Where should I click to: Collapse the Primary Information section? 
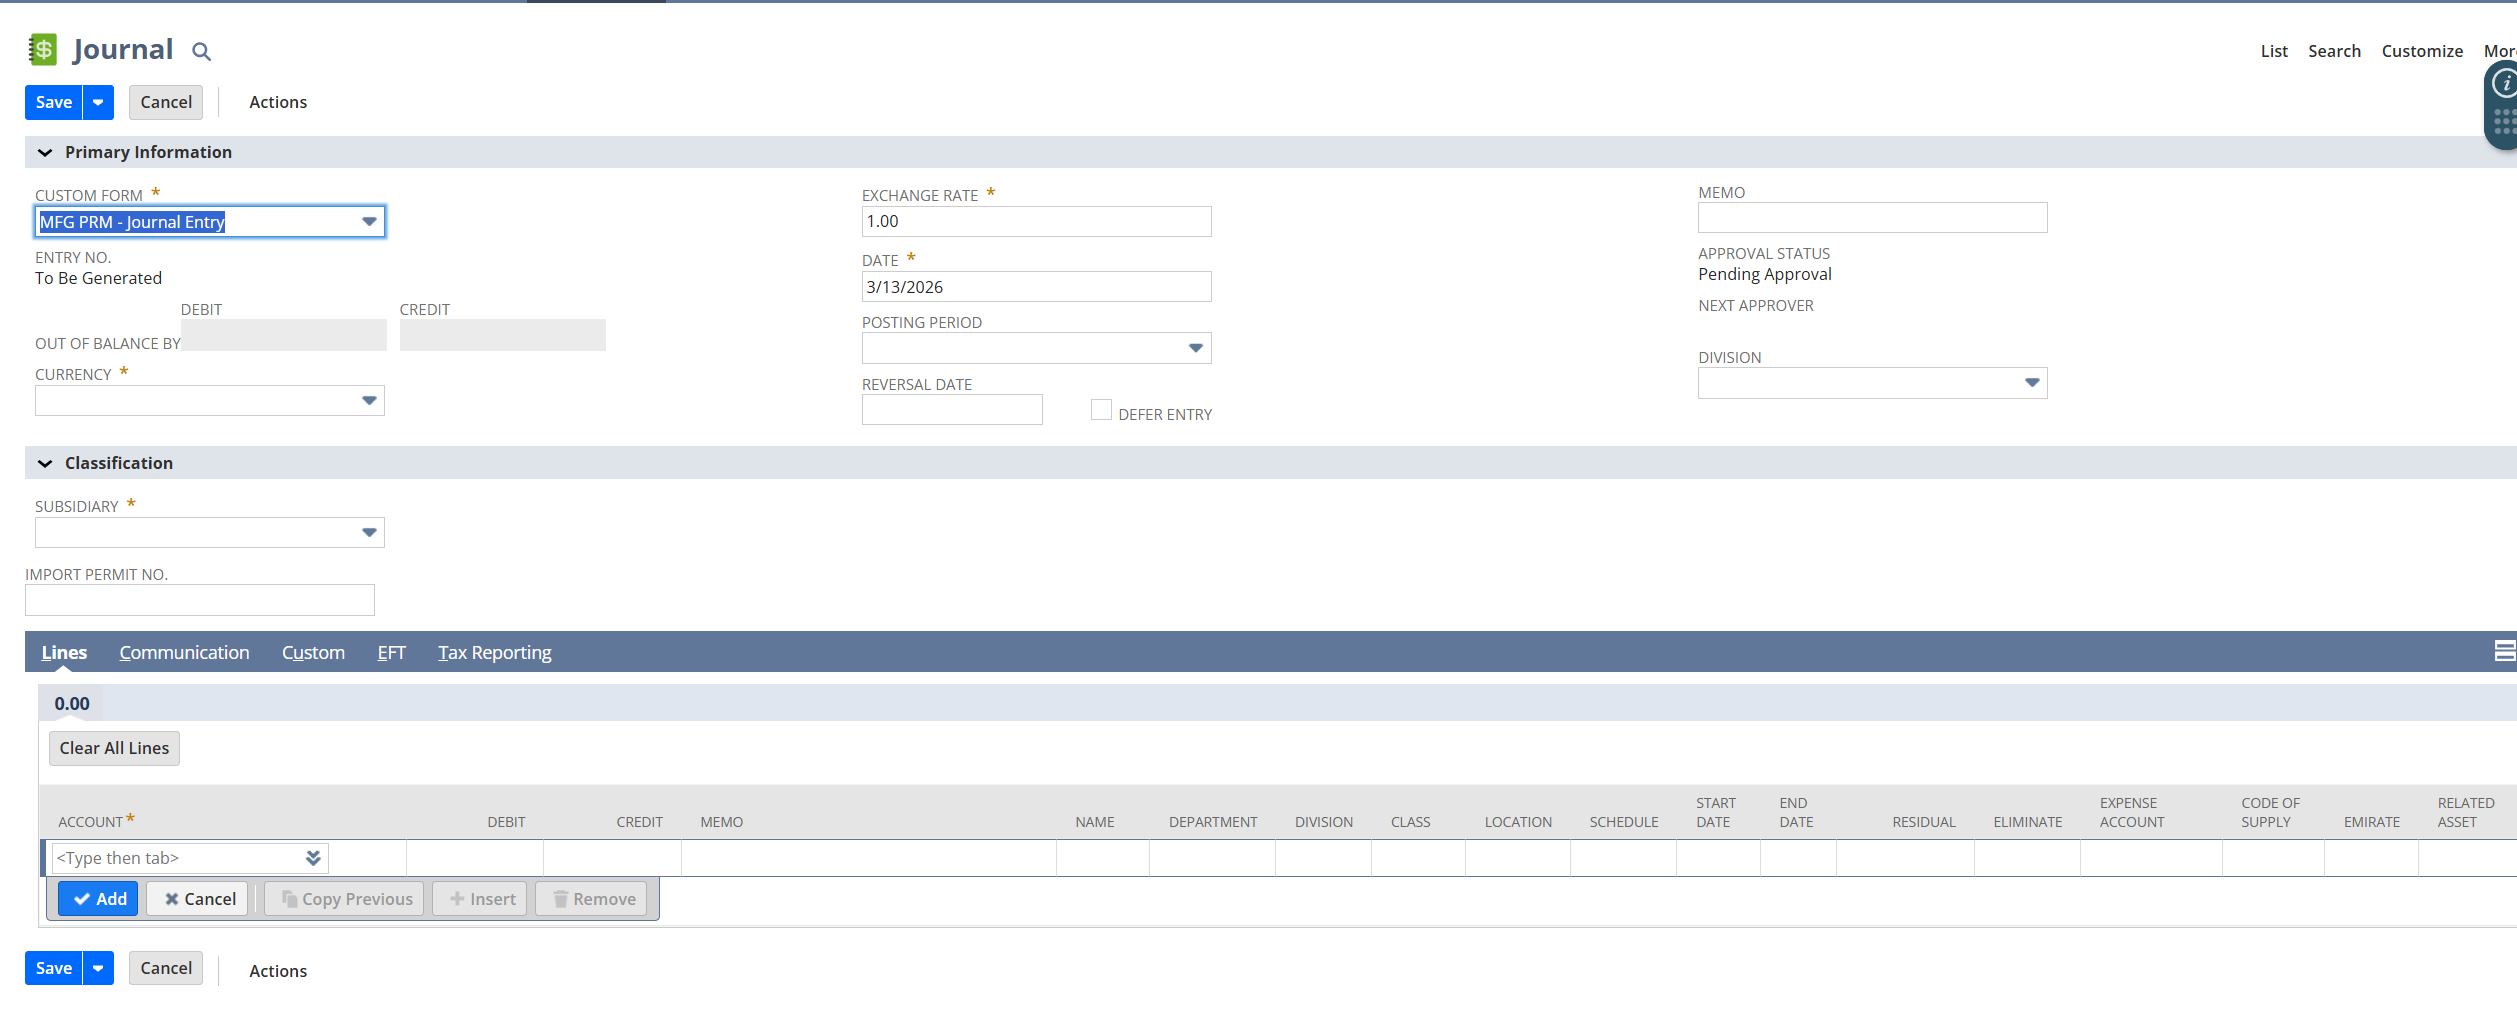[45, 152]
